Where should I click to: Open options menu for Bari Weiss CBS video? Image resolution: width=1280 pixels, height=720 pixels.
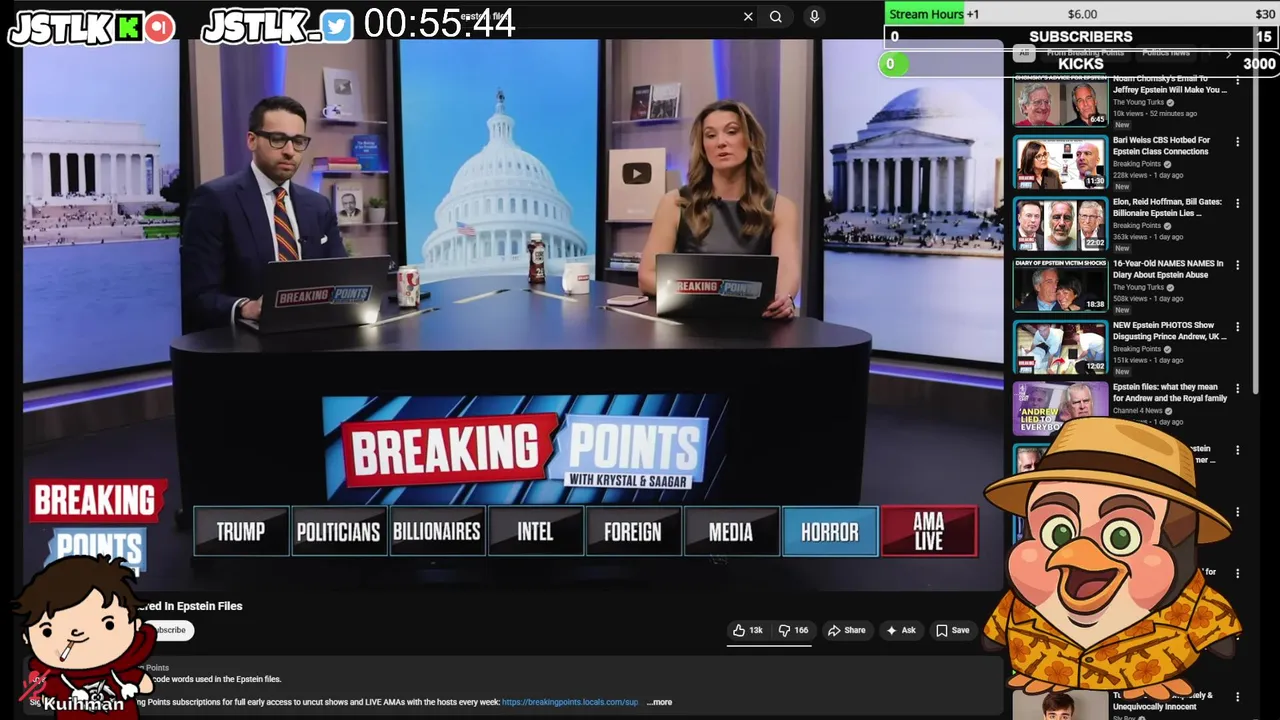(1237, 142)
